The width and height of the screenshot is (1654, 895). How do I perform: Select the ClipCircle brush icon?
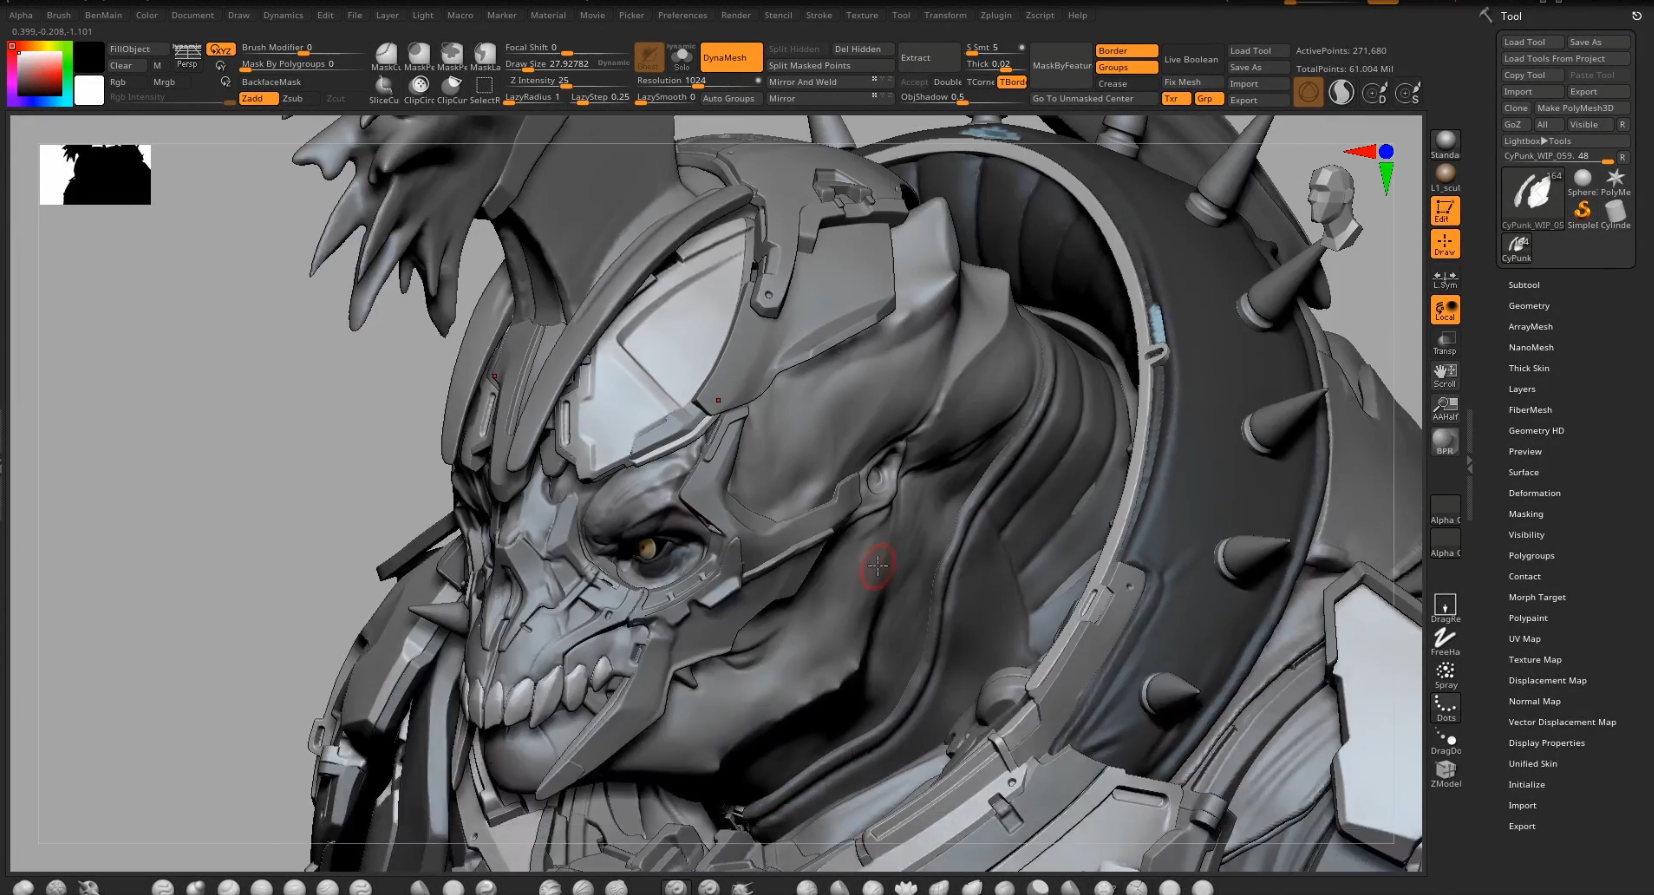pyautogui.click(x=419, y=90)
